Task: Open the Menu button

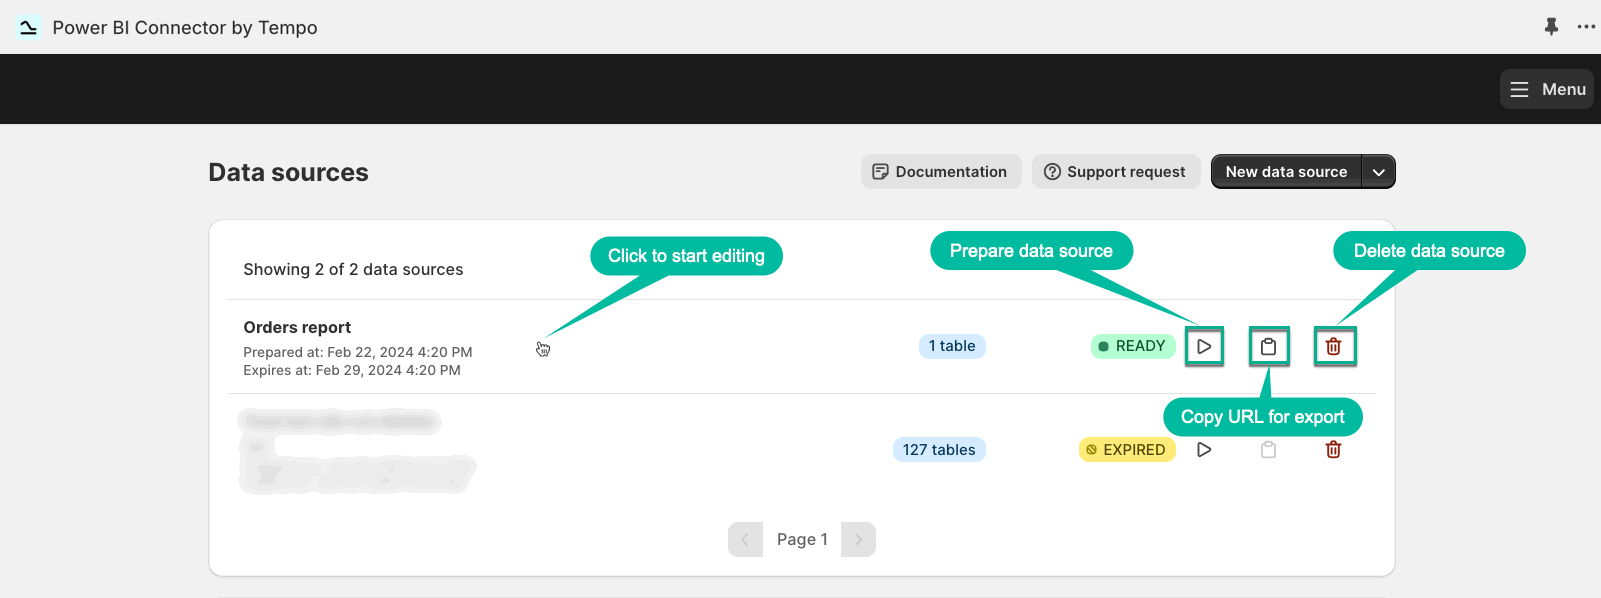Action: pos(1547,89)
